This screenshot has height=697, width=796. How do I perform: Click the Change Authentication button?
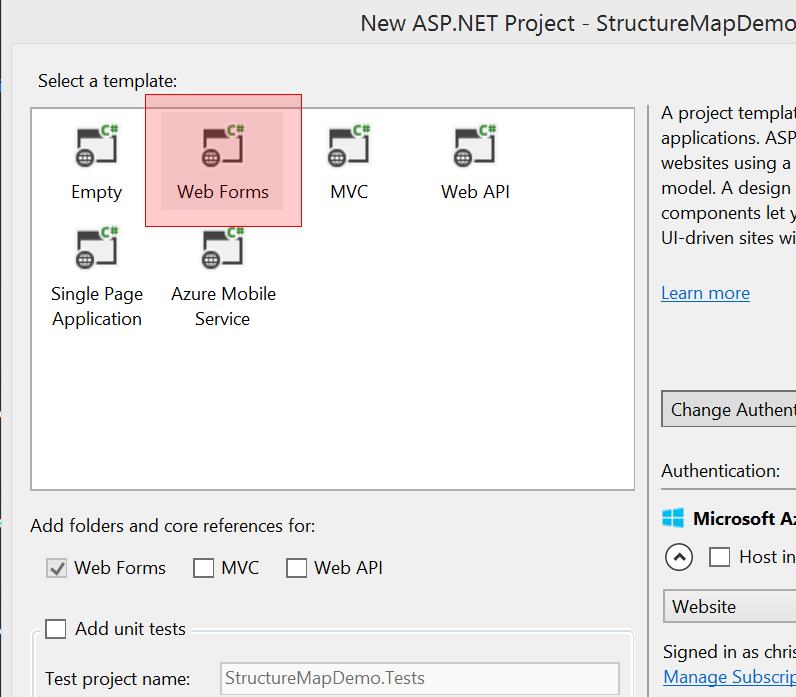point(728,409)
